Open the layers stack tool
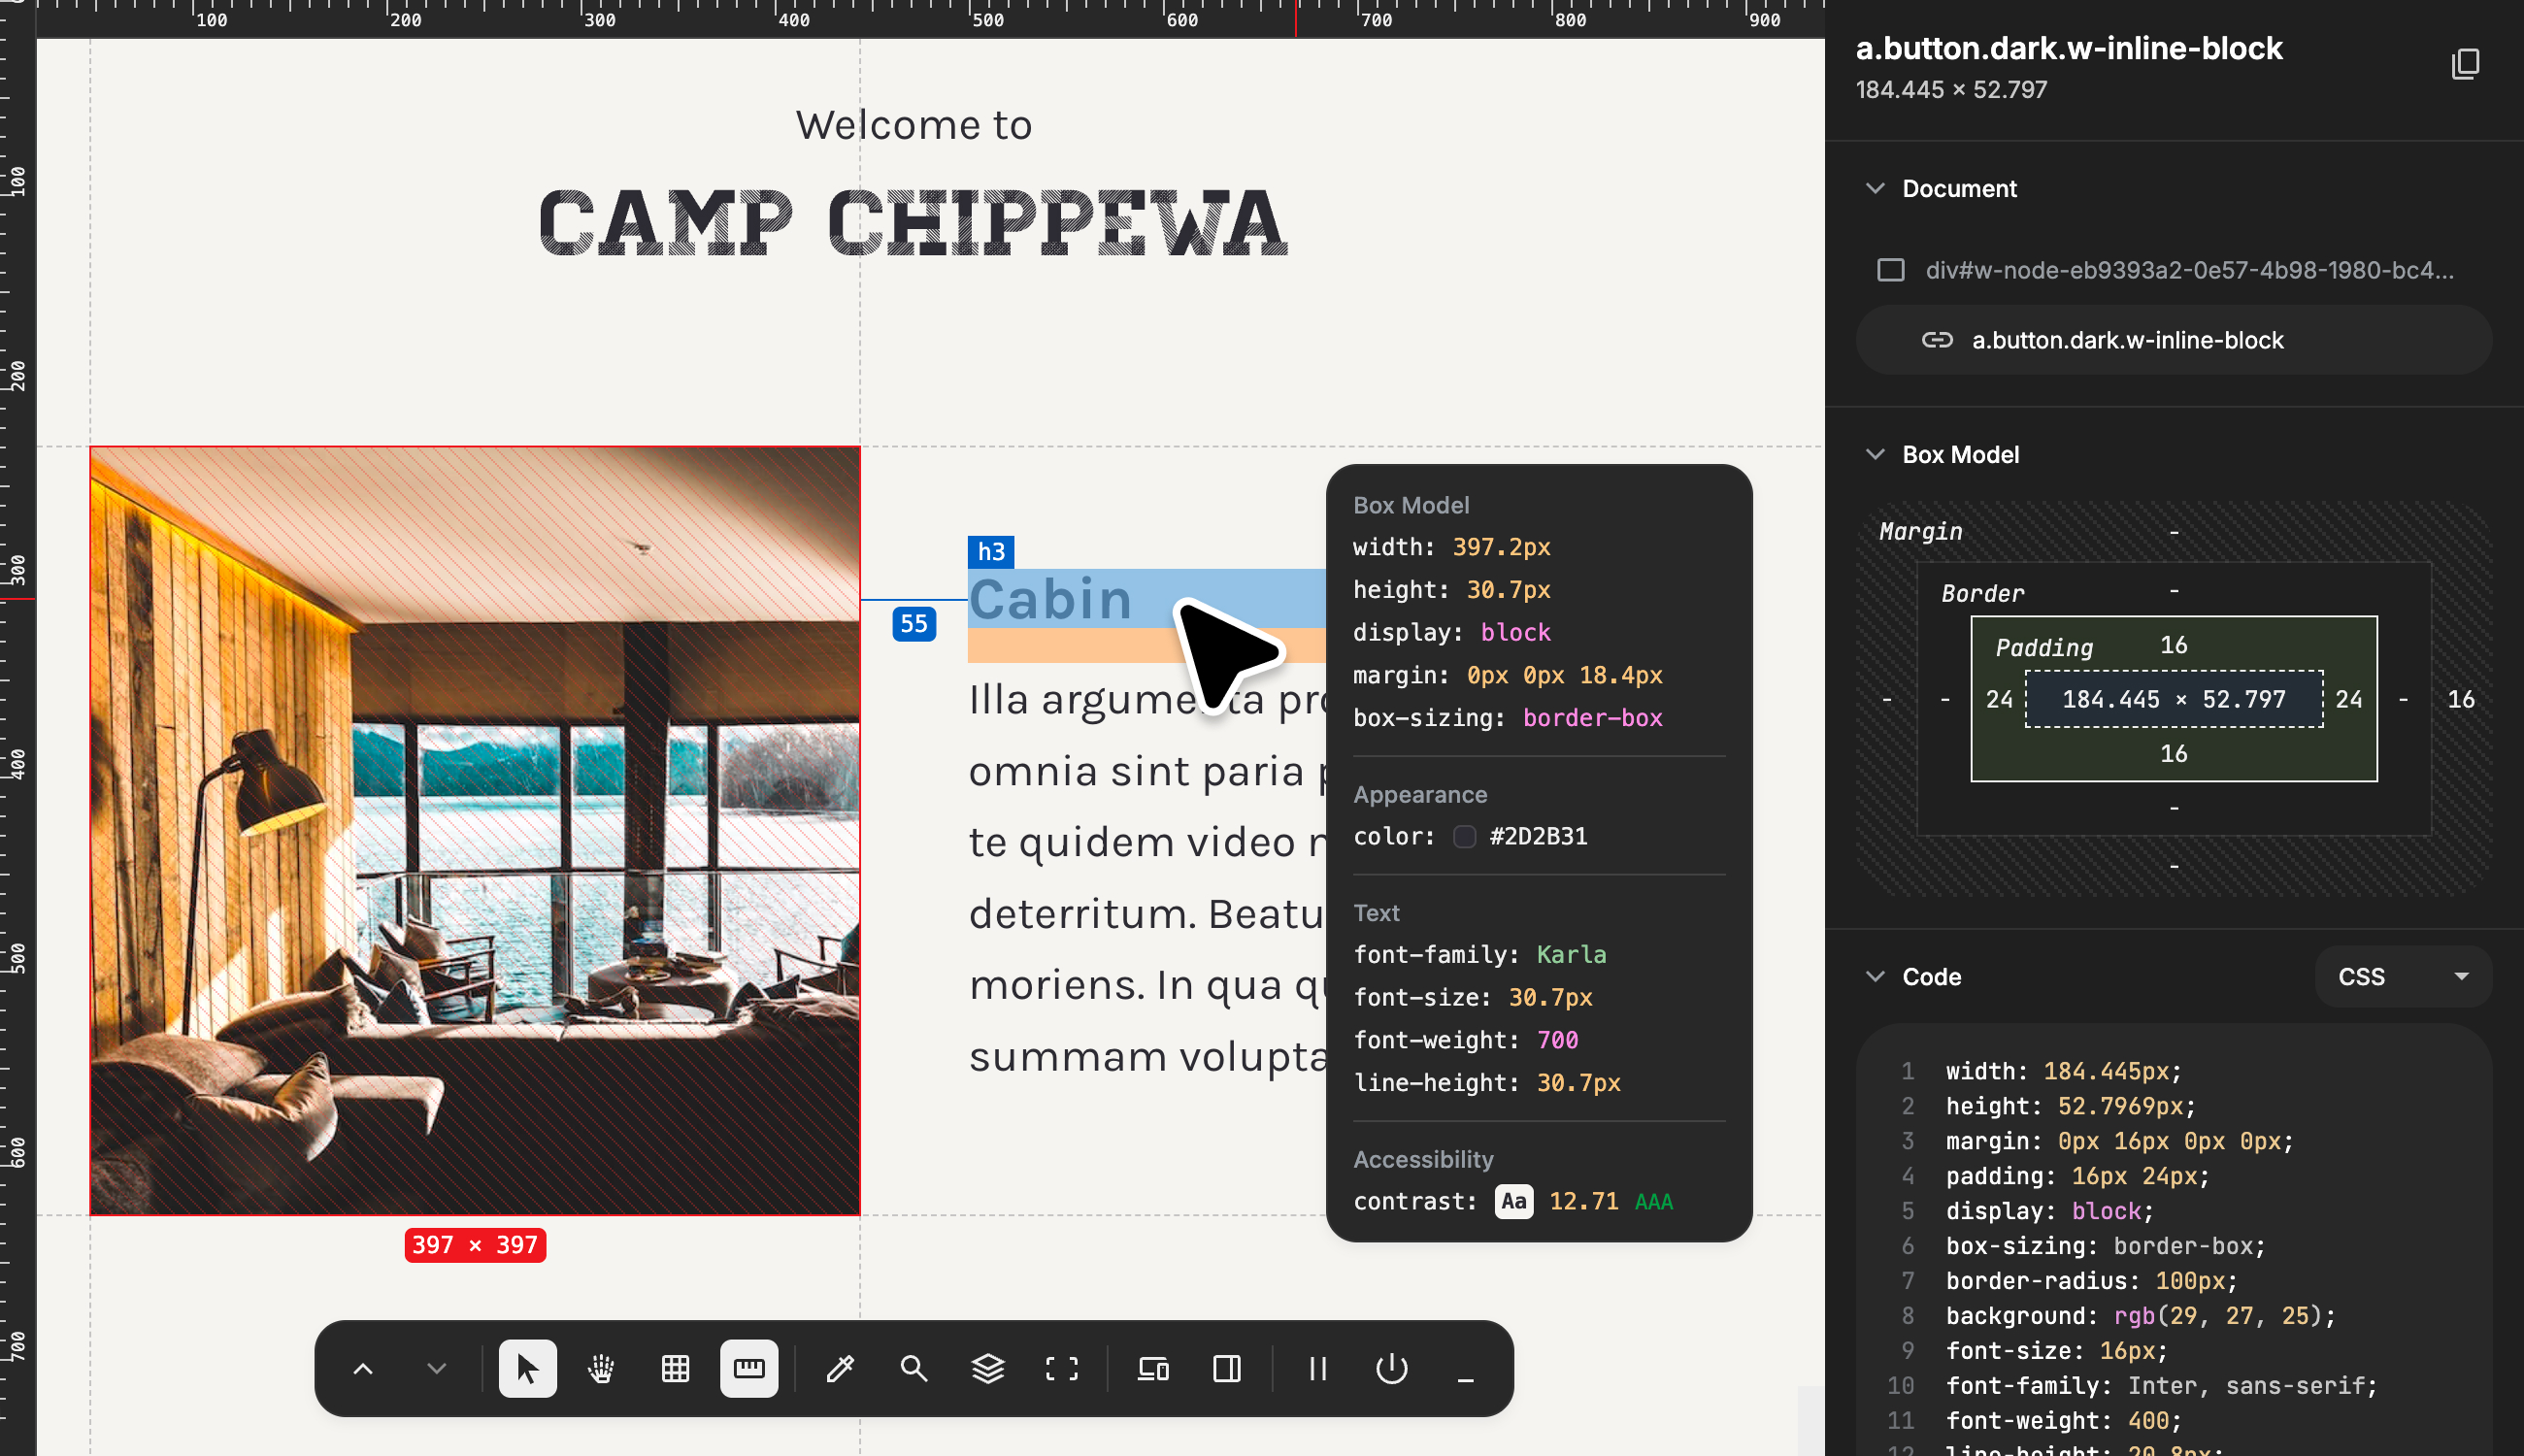Viewport: 2524px width, 1456px height. [x=987, y=1368]
